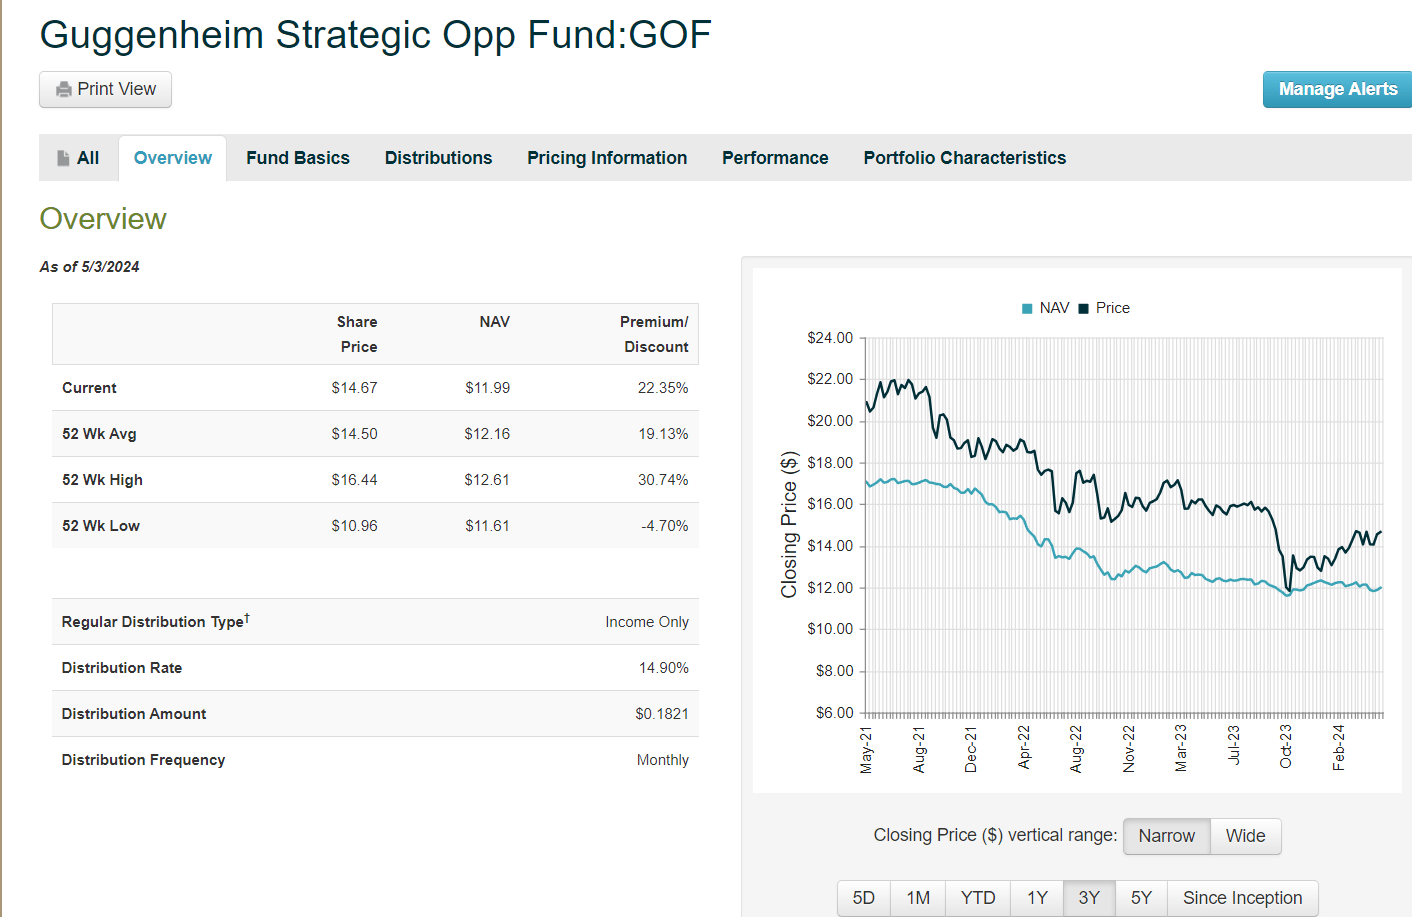This screenshot has height=917, width=1412.
Task: Show Since Inception chart history
Action: (1243, 897)
